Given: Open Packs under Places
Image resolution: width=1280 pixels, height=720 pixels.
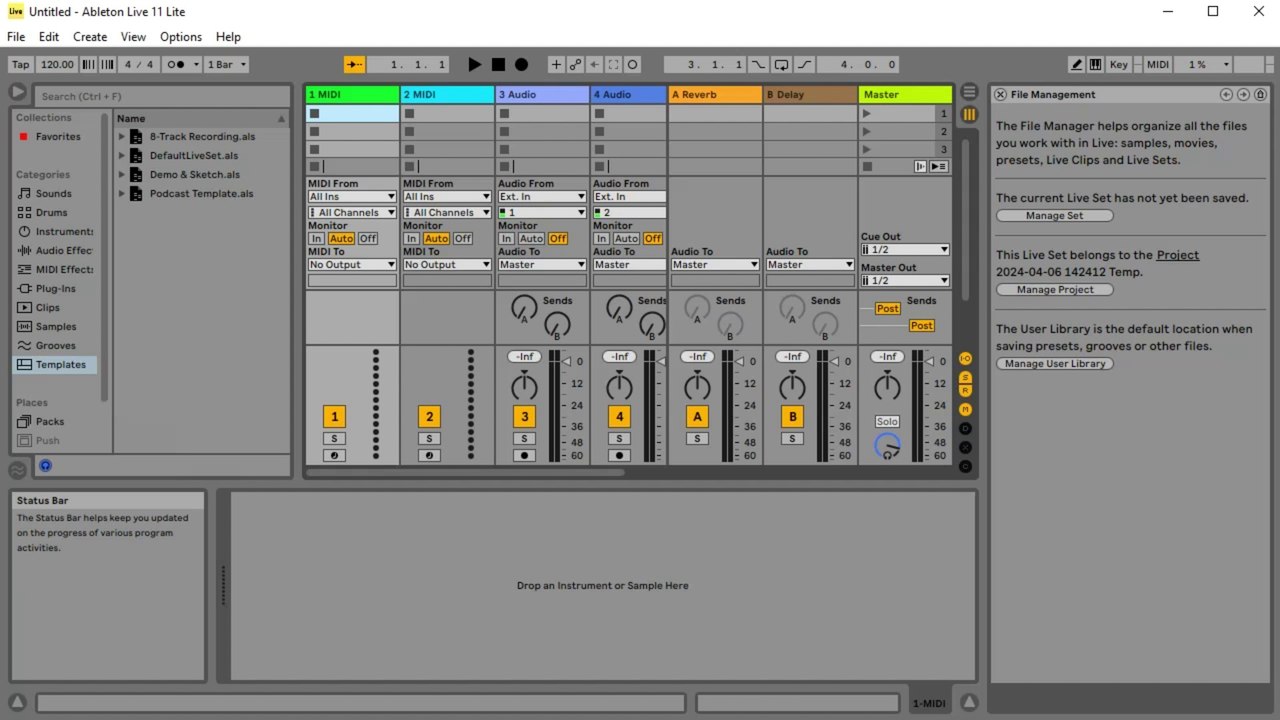Looking at the screenshot, I should point(50,421).
